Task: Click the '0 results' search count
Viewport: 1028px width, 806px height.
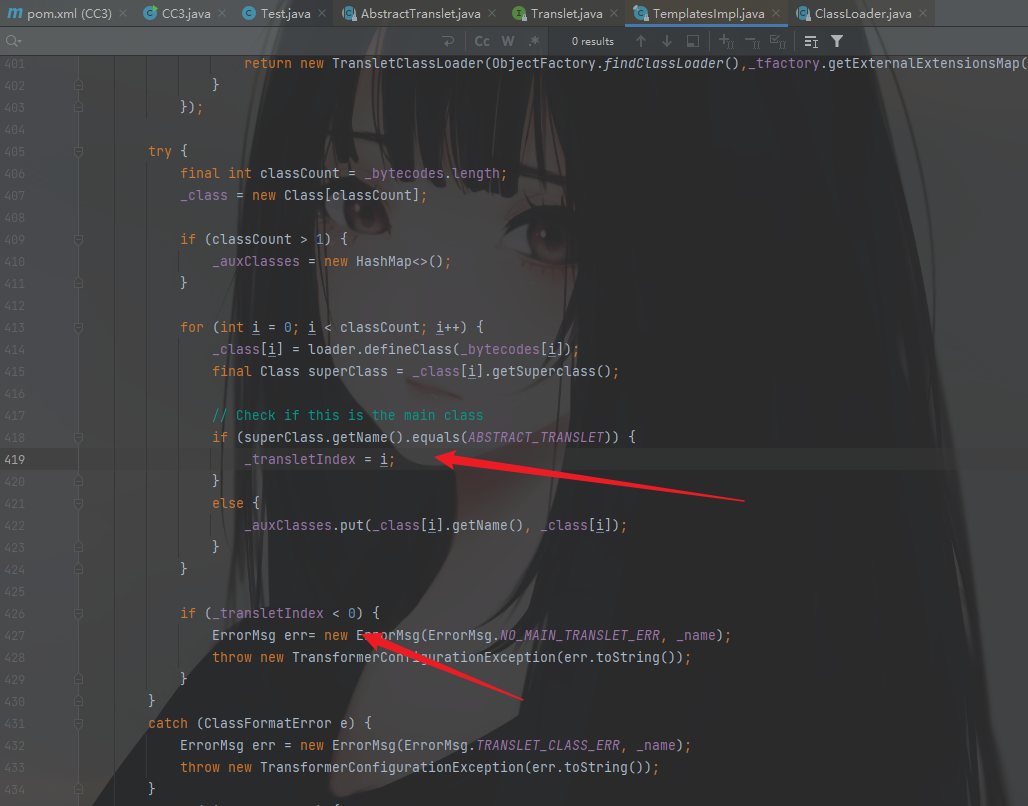Action: [593, 41]
